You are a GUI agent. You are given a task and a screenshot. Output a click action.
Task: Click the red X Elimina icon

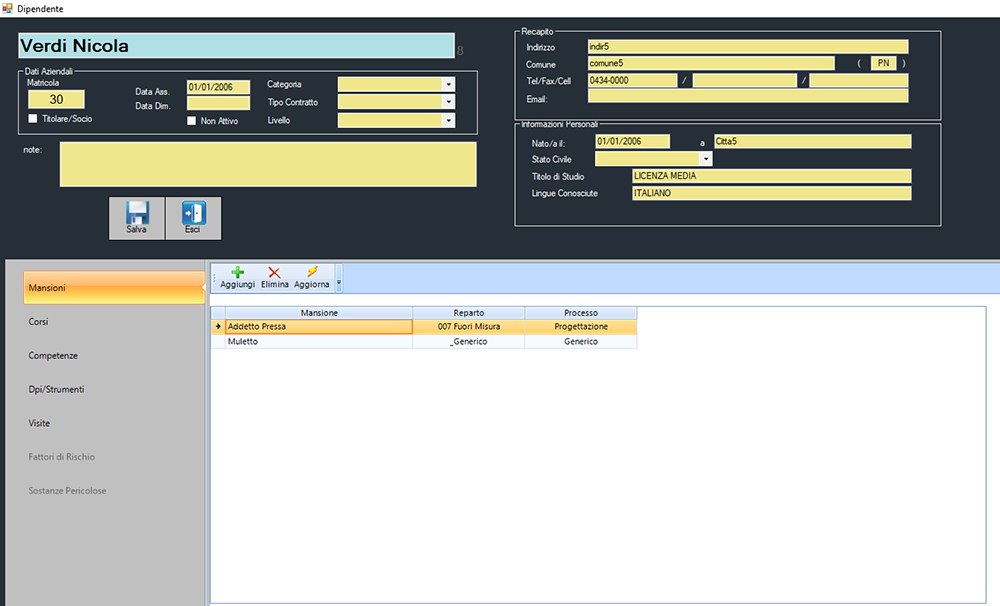coord(274,272)
